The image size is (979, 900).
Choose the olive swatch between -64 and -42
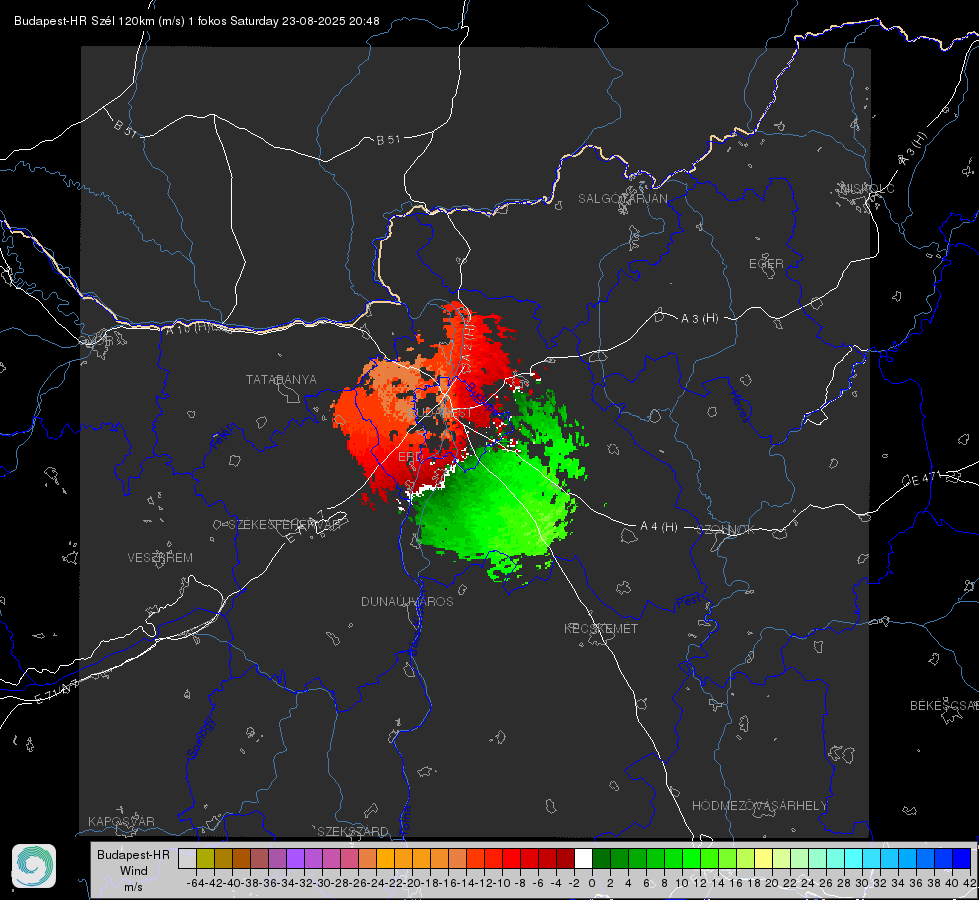click(x=205, y=858)
